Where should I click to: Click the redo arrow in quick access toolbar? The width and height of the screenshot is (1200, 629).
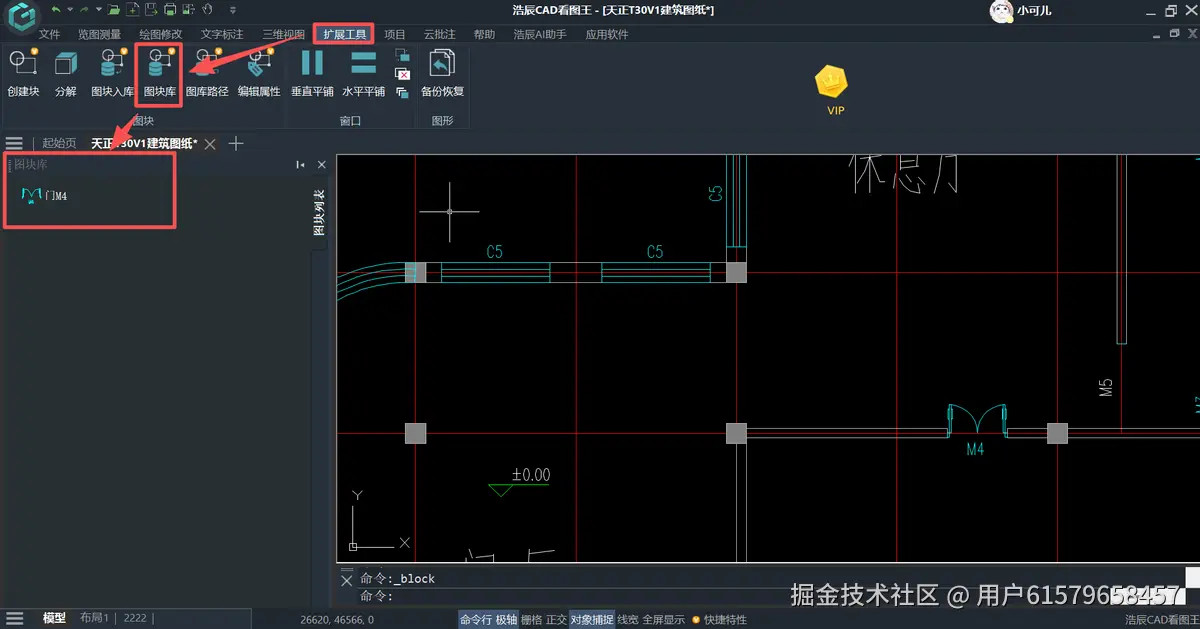85,10
